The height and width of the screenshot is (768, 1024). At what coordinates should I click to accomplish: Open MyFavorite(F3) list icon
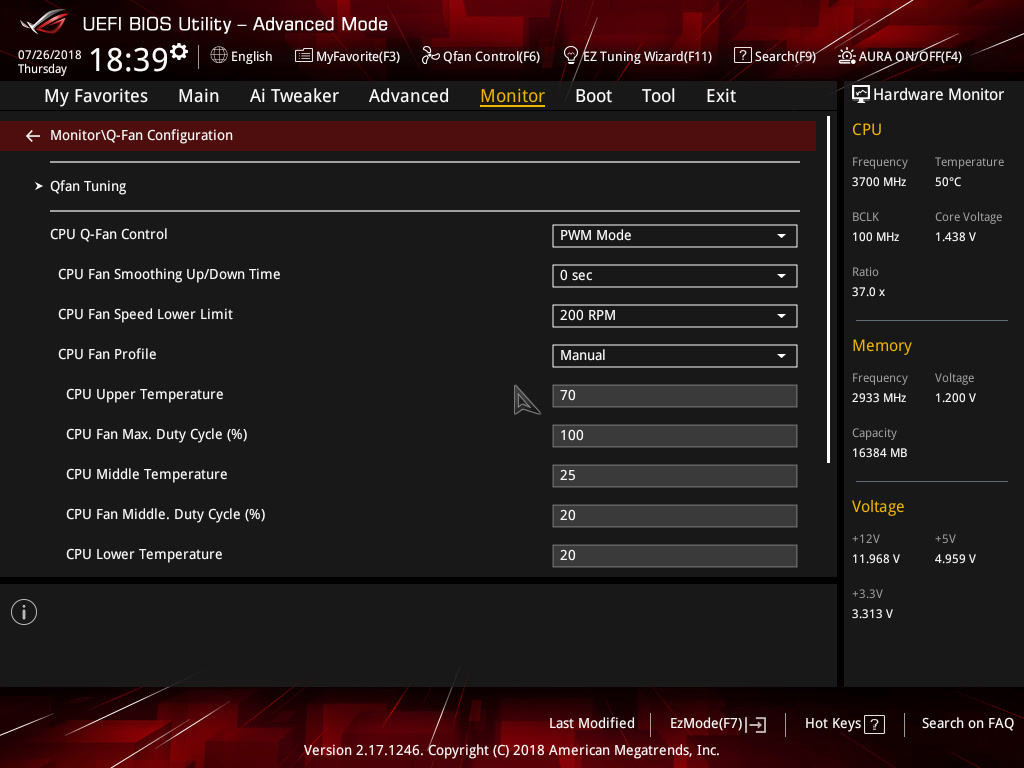(303, 56)
